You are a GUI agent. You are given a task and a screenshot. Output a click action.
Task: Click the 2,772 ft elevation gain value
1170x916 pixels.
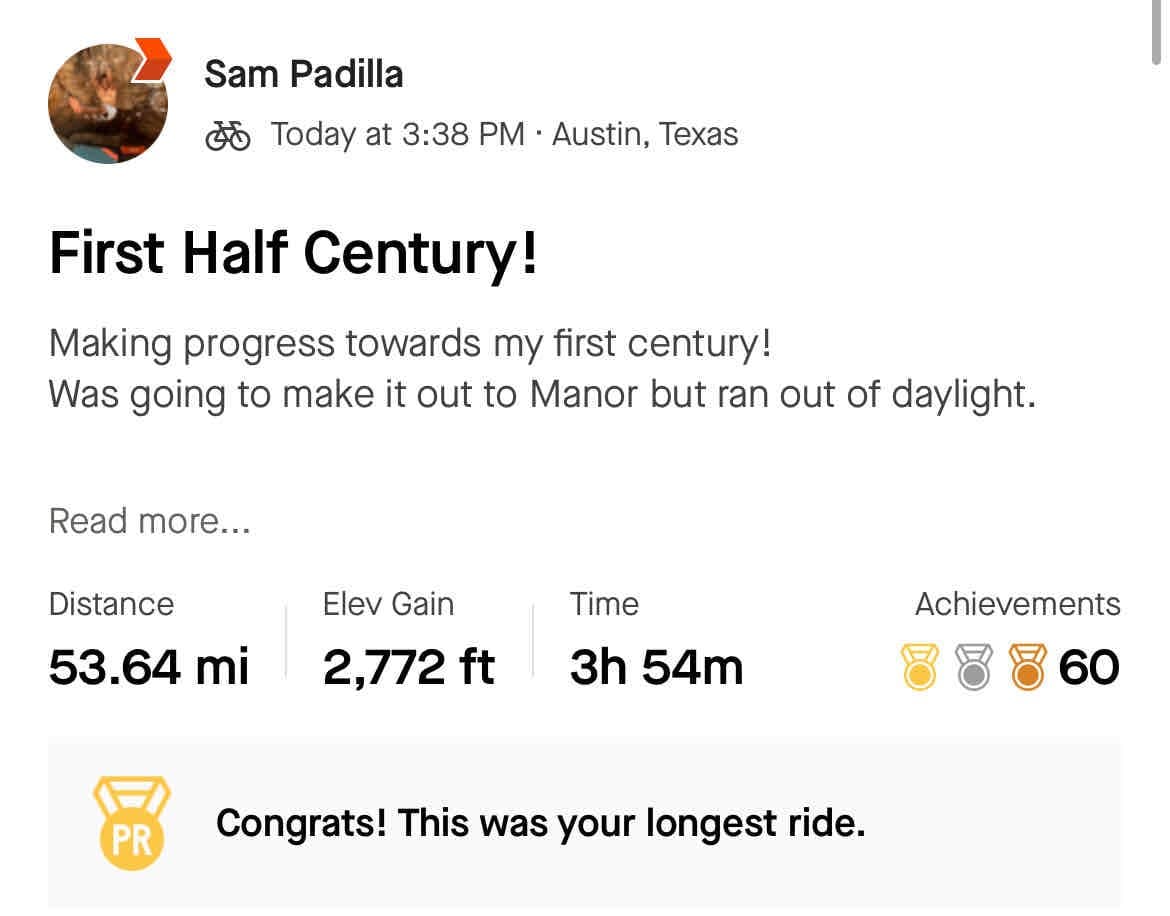point(408,668)
